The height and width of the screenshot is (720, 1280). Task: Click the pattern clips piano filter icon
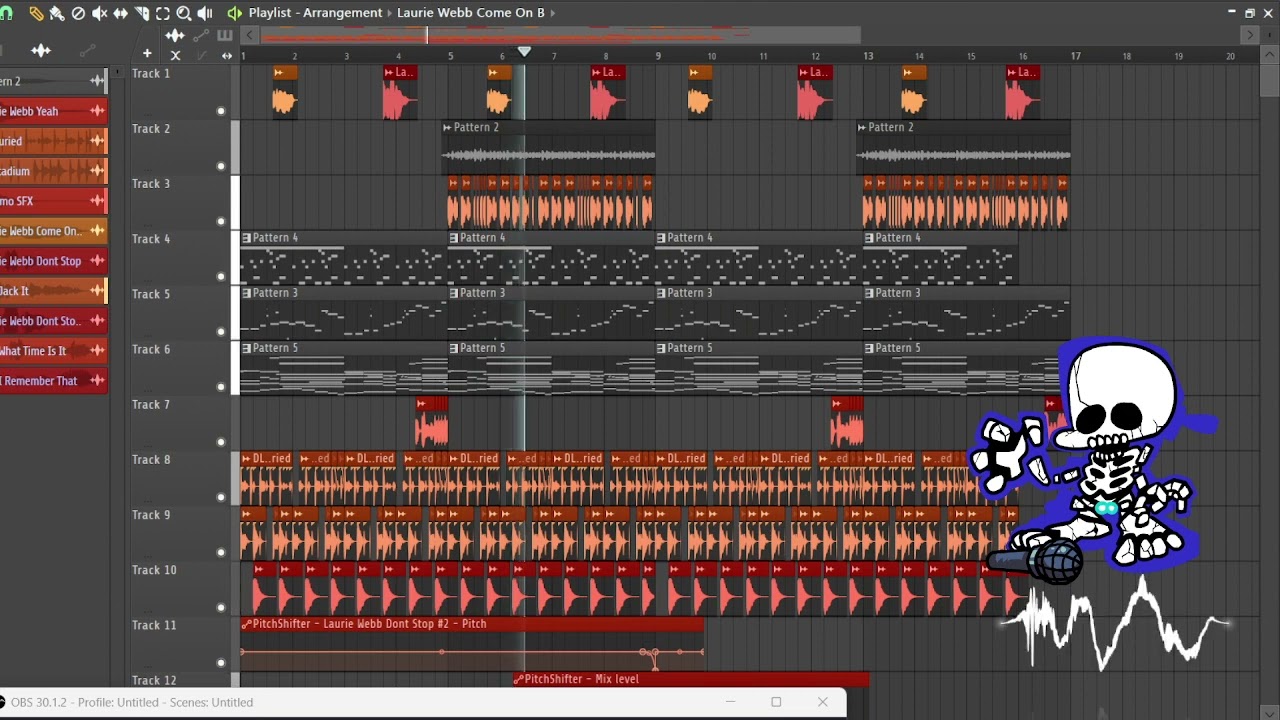[224, 35]
